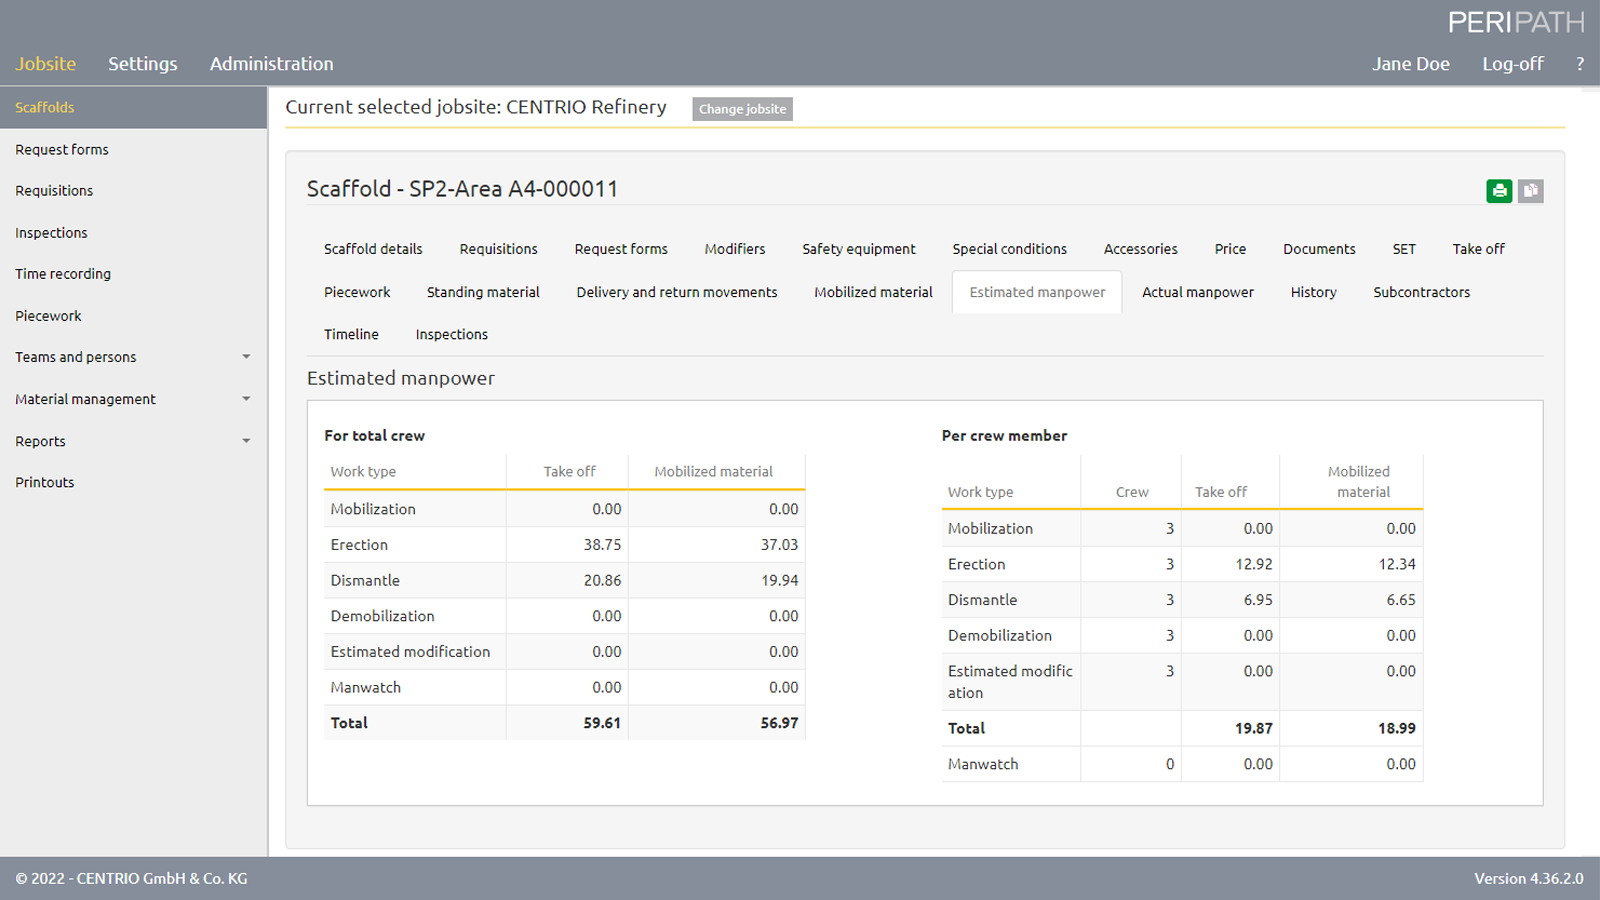
Task: Open the Administration menu
Action: pyautogui.click(x=271, y=63)
